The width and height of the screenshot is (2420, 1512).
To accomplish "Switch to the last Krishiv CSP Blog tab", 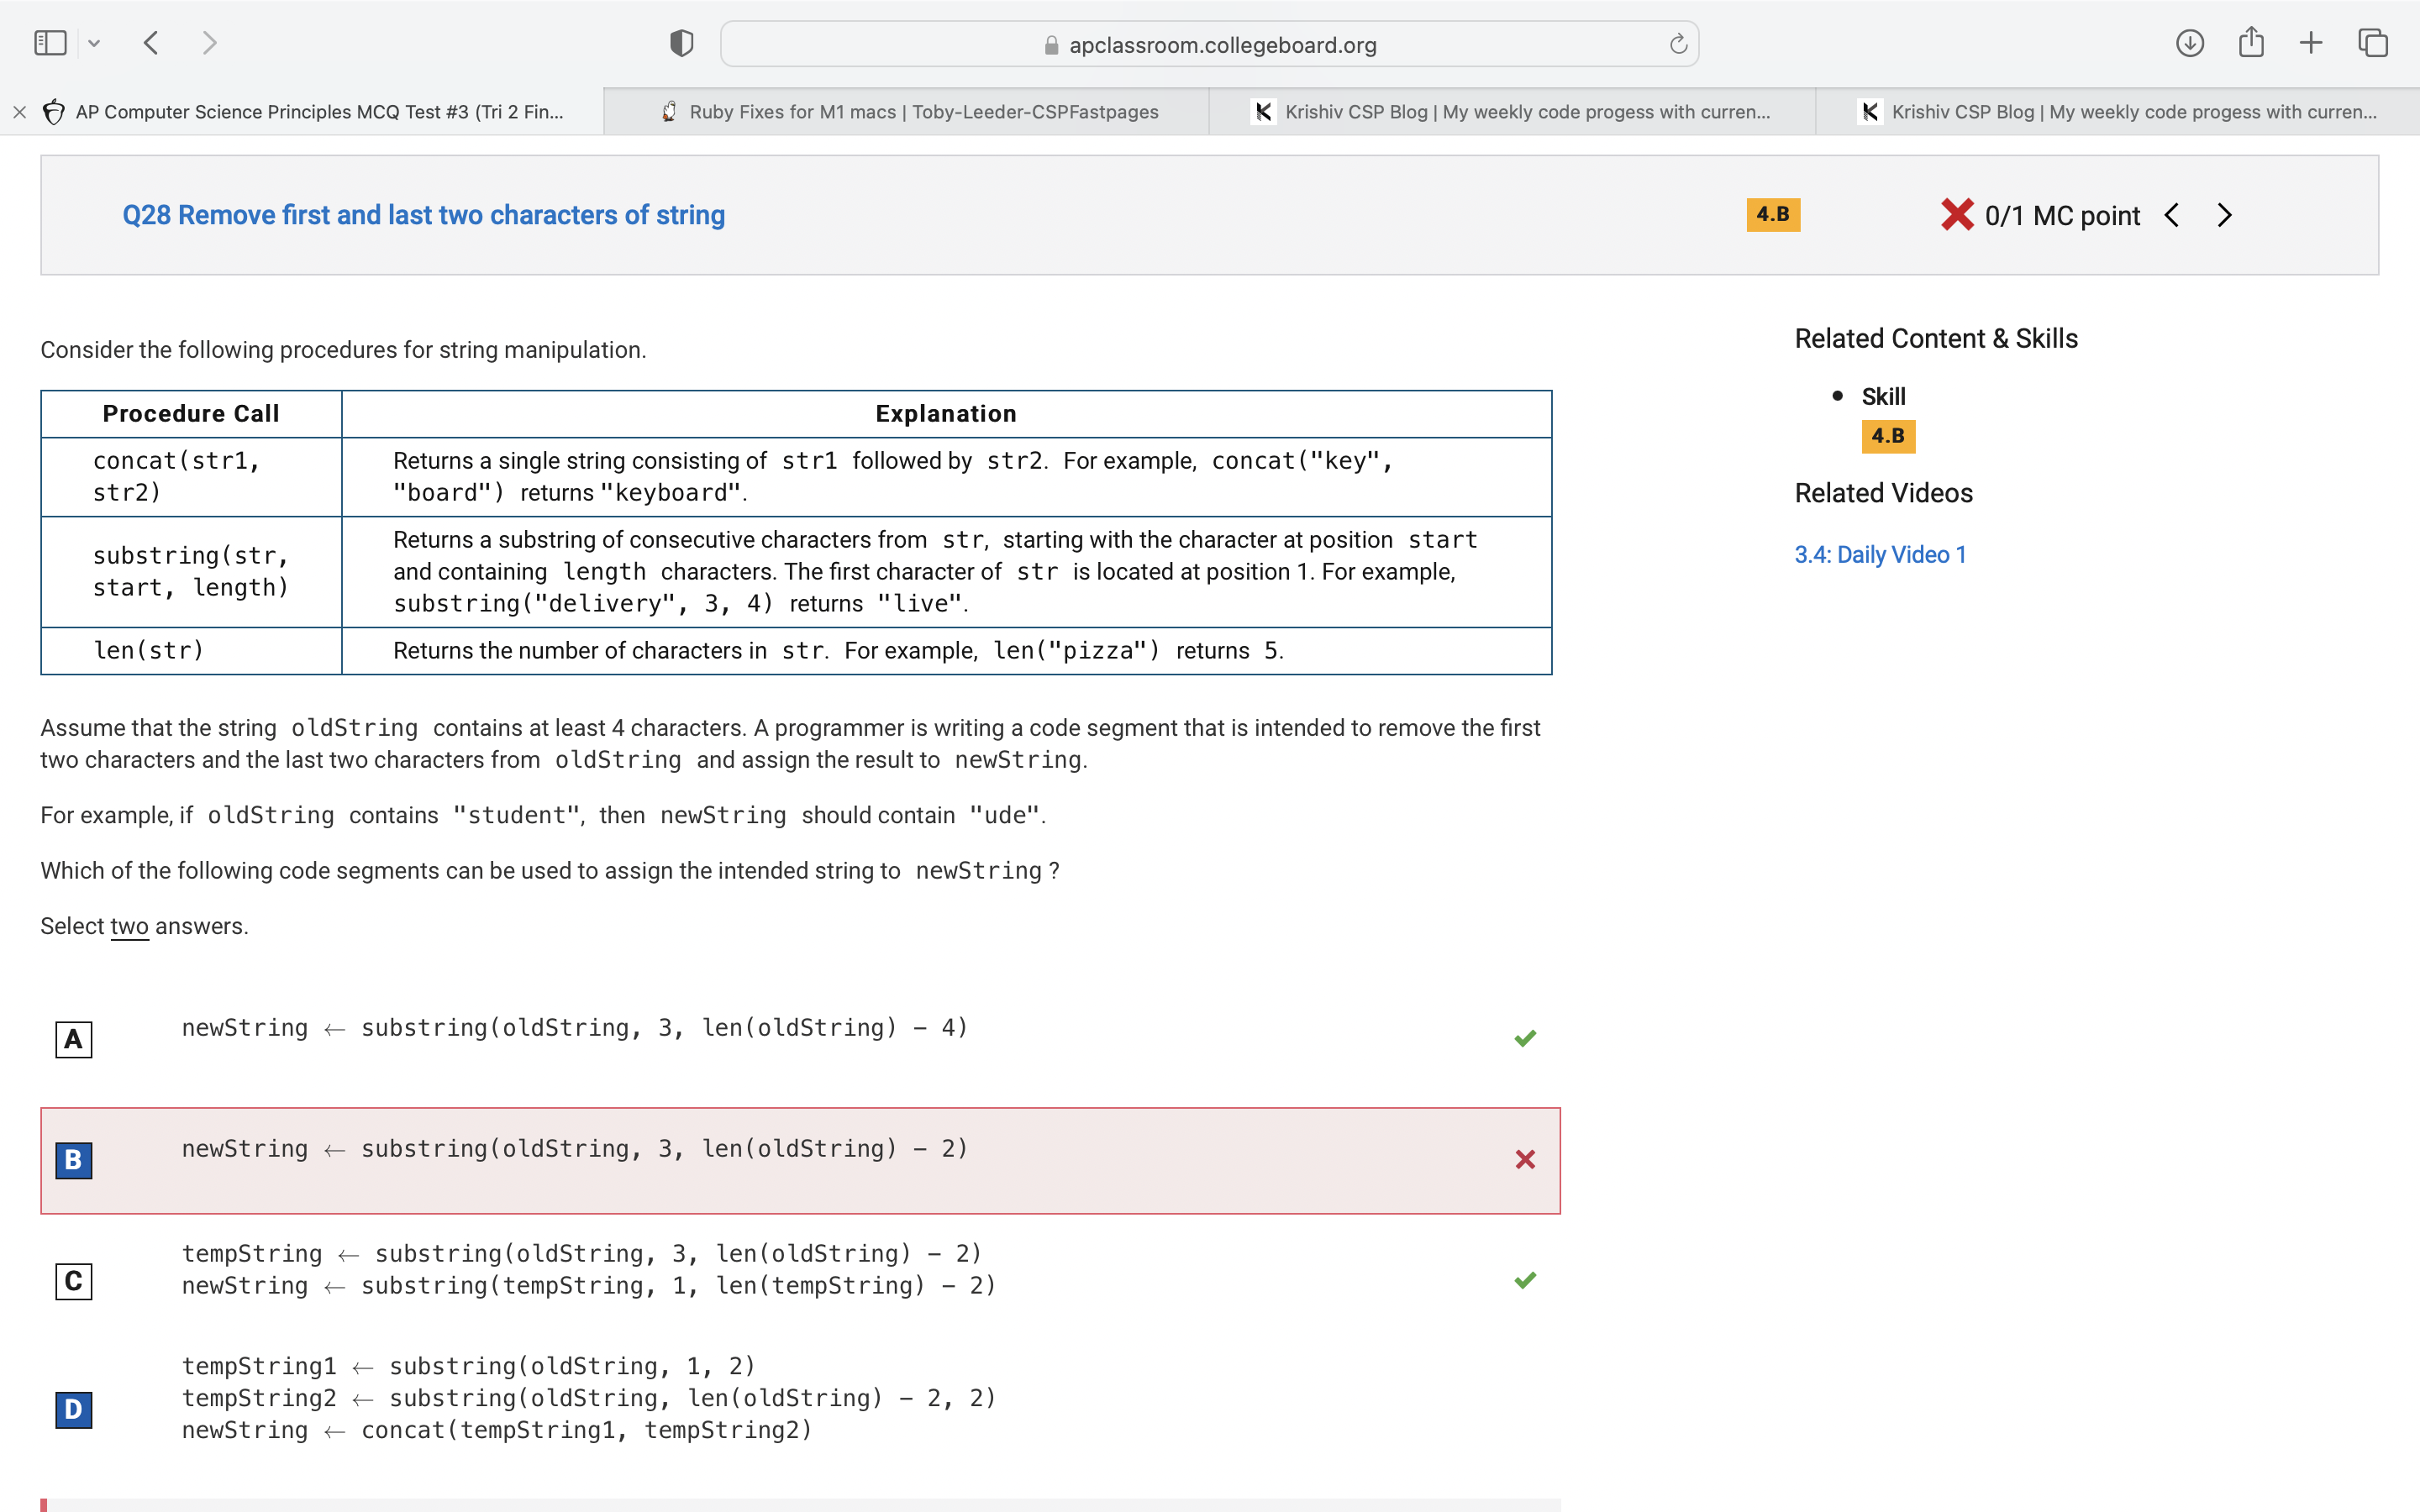I will pyautogui.click(x=2118, y=112).
